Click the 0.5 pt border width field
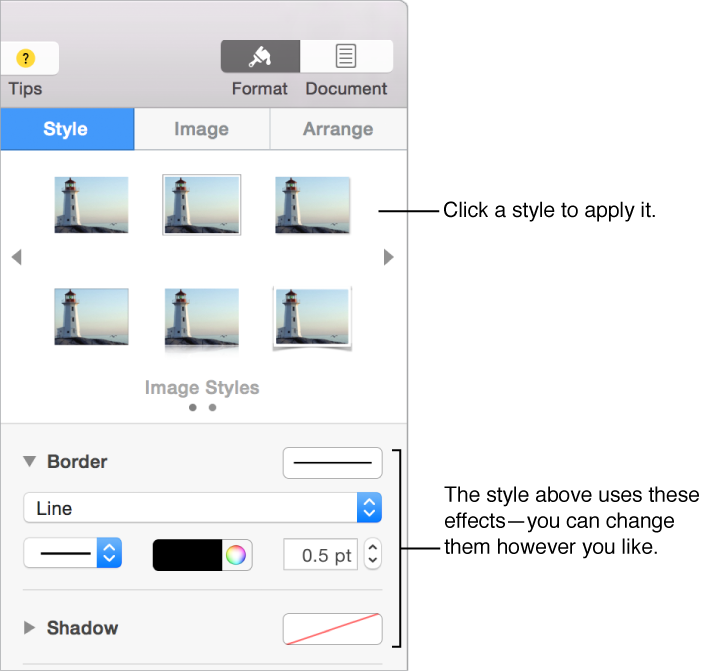 321,554
